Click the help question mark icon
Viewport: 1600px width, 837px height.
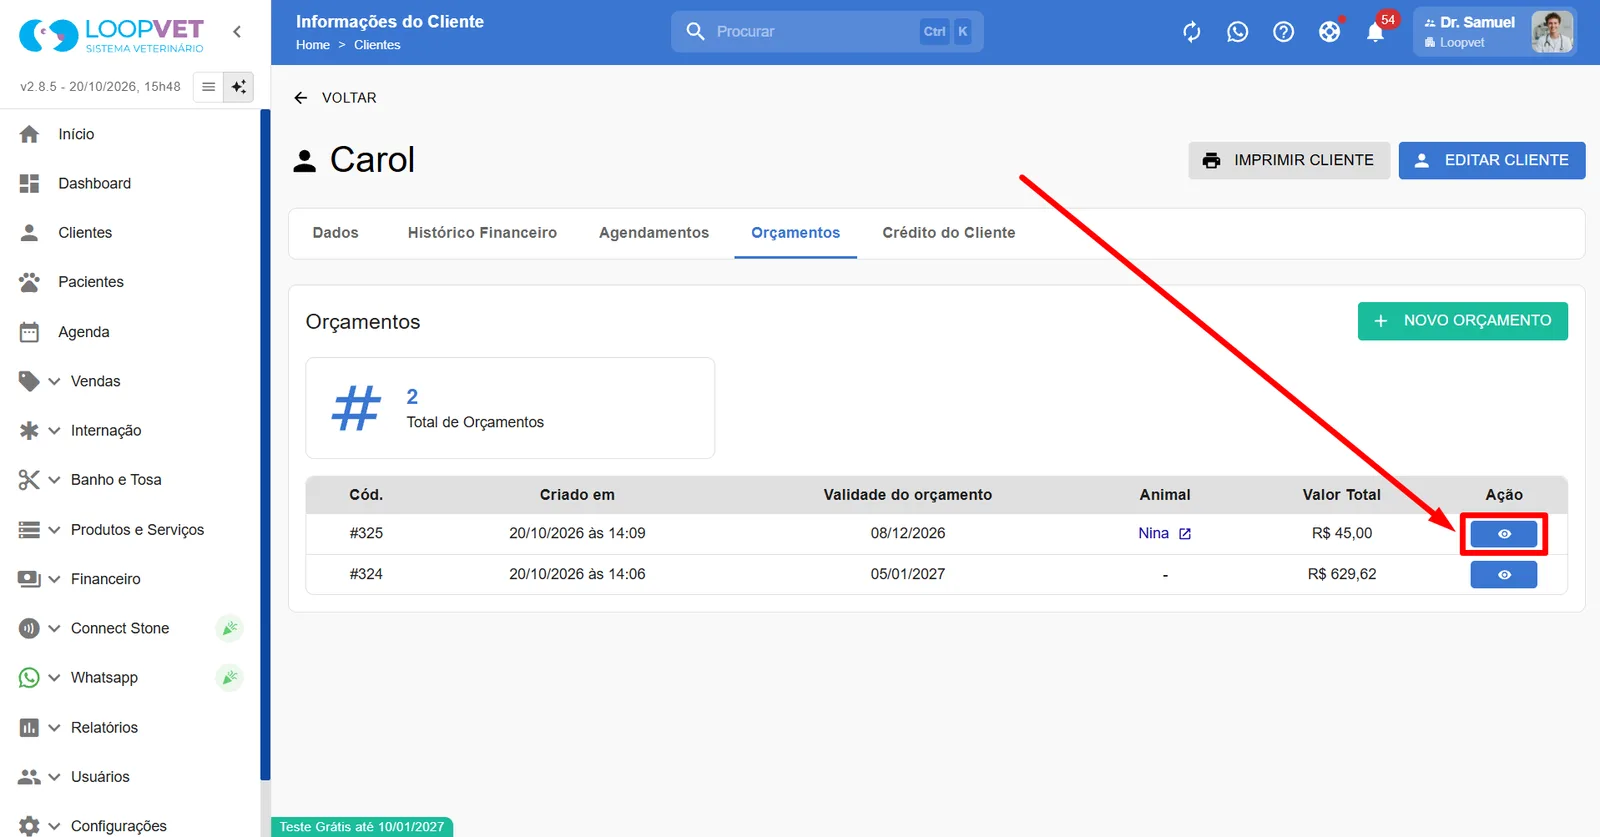coord(1283,32)
